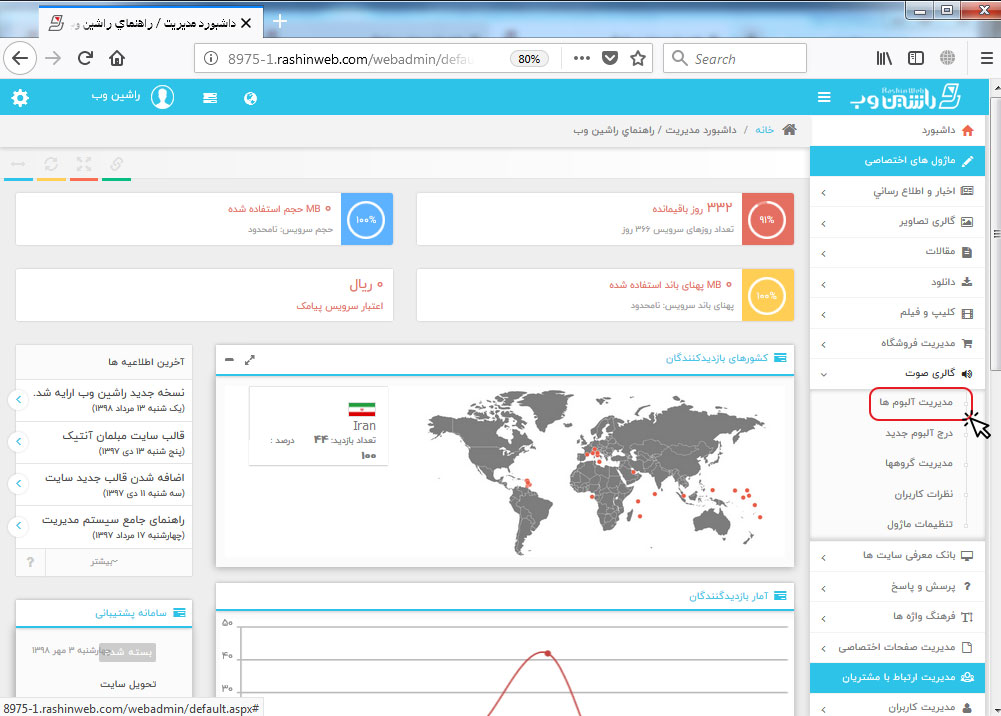Toggle the sidebar with the header hamburger icon

tap(824, 97)
